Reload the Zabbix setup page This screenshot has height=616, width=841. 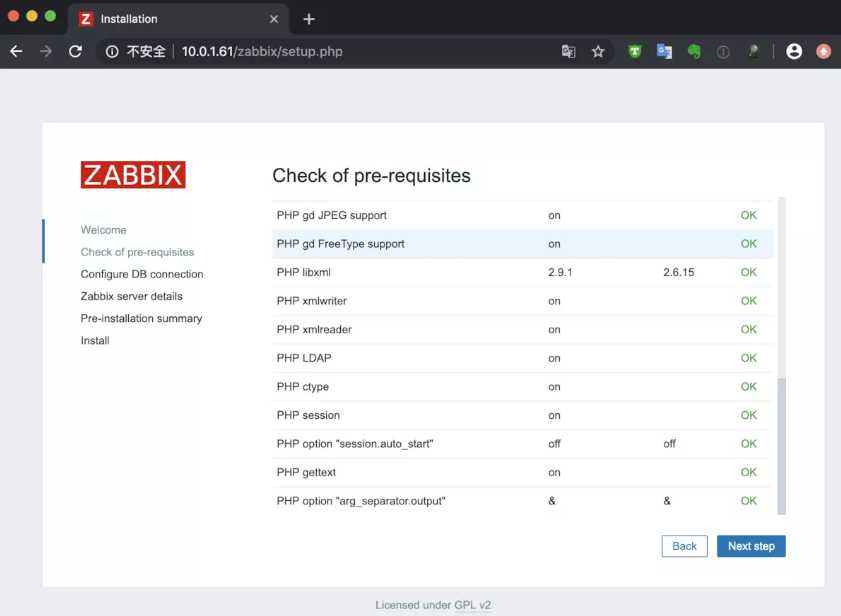pyautogui.click(x=76, y=52)
